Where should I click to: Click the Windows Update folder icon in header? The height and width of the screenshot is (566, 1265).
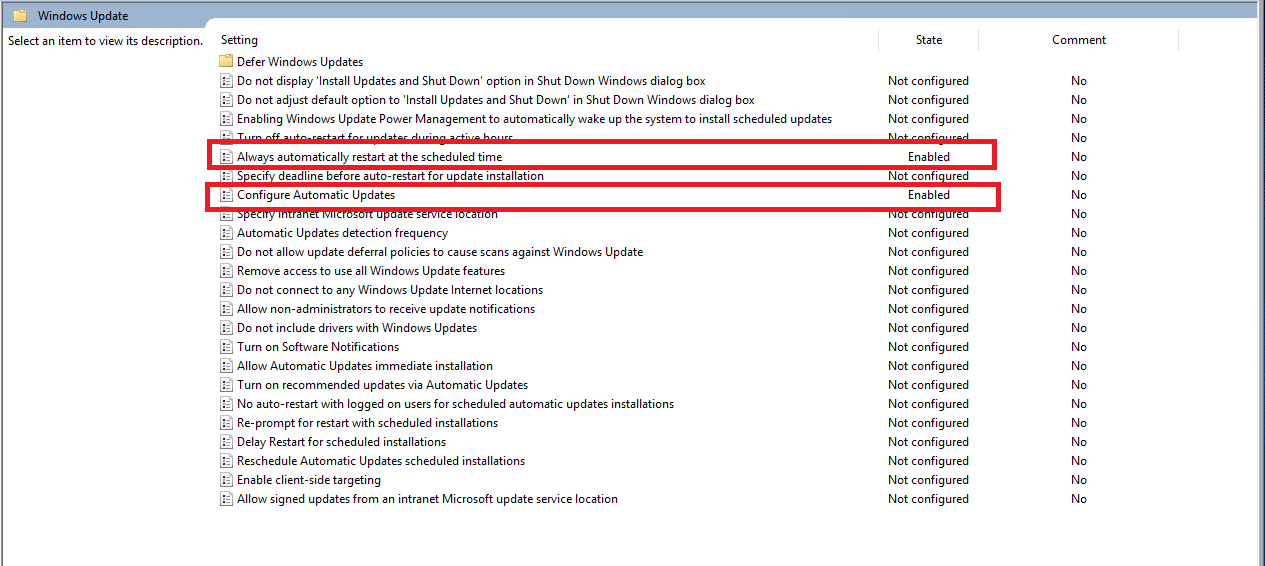click(x=20, y=16)
